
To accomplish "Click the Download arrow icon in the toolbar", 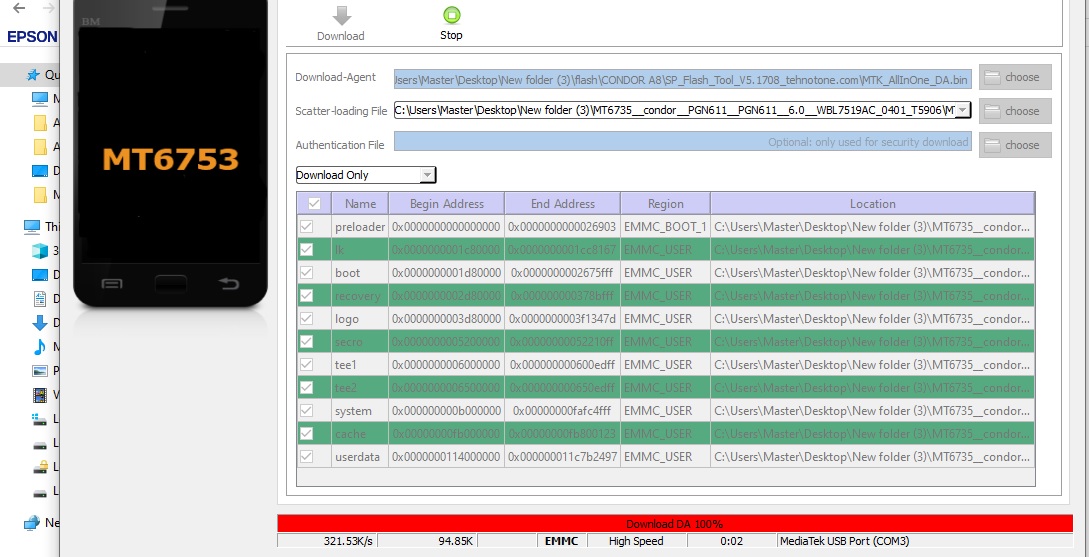I will (x=341, y=15).
